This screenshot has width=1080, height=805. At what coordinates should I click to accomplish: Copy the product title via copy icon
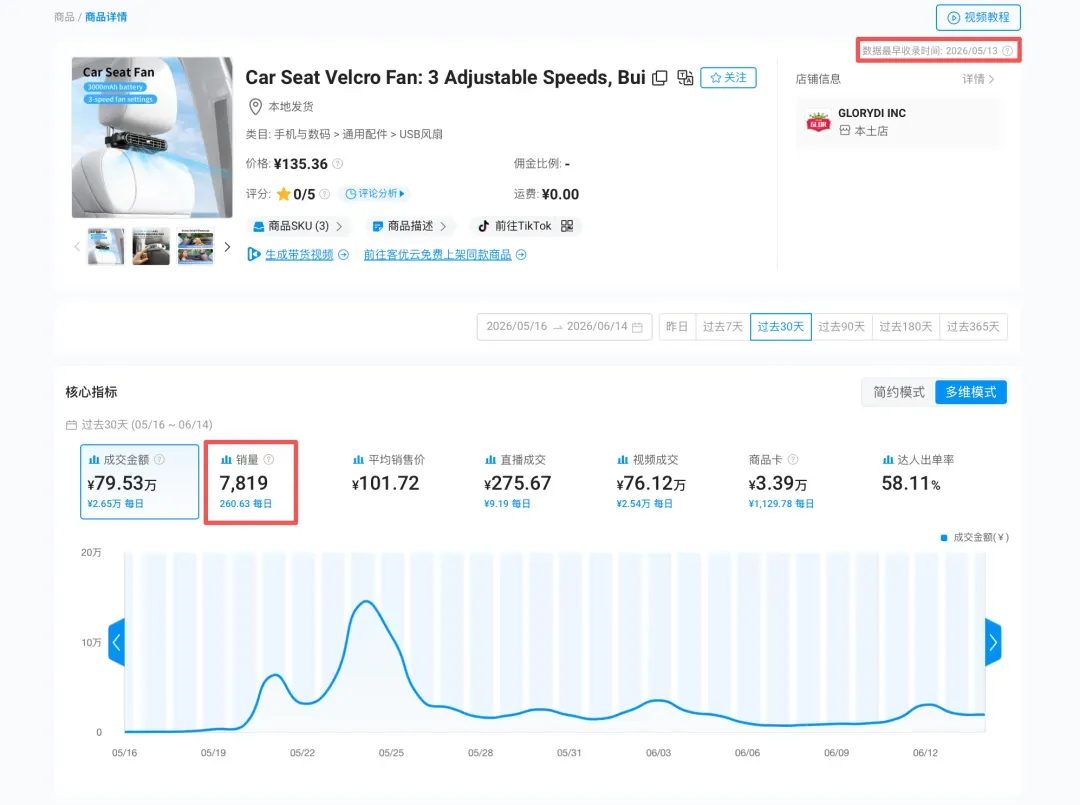click(660, 78)
